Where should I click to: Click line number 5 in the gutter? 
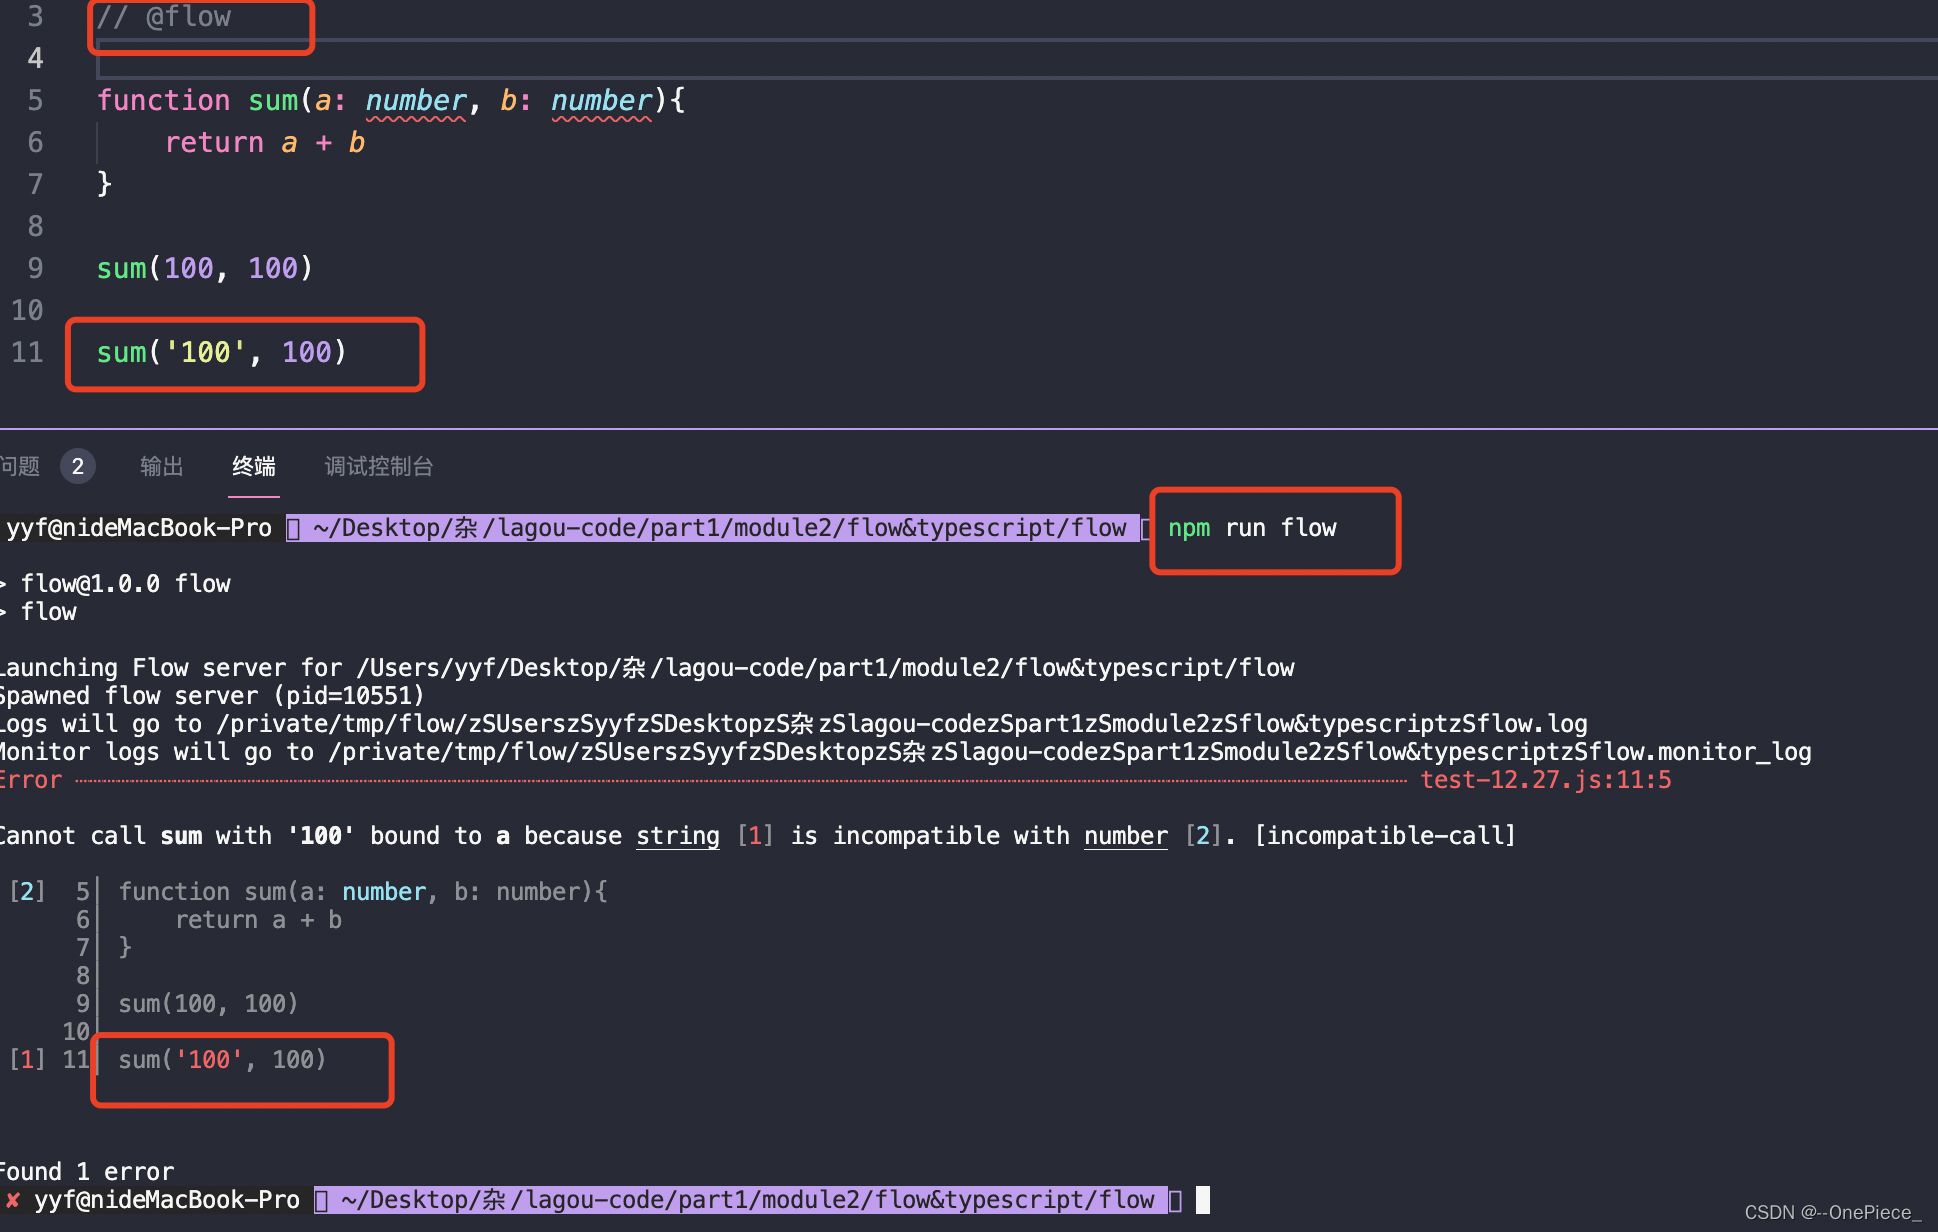(35, 100)
